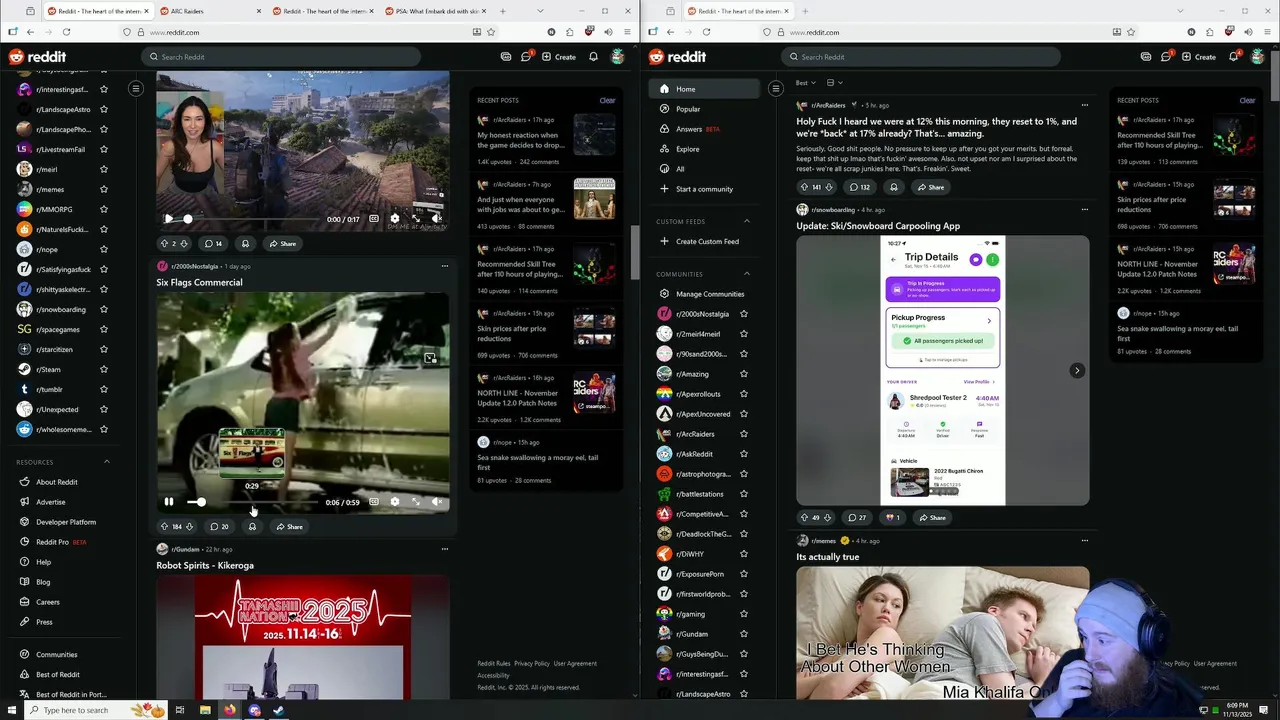This screenshot has width=1280, height=720.
Task: Collapse left window sidebar with hamburger button
Action: (x=136, y=89)
